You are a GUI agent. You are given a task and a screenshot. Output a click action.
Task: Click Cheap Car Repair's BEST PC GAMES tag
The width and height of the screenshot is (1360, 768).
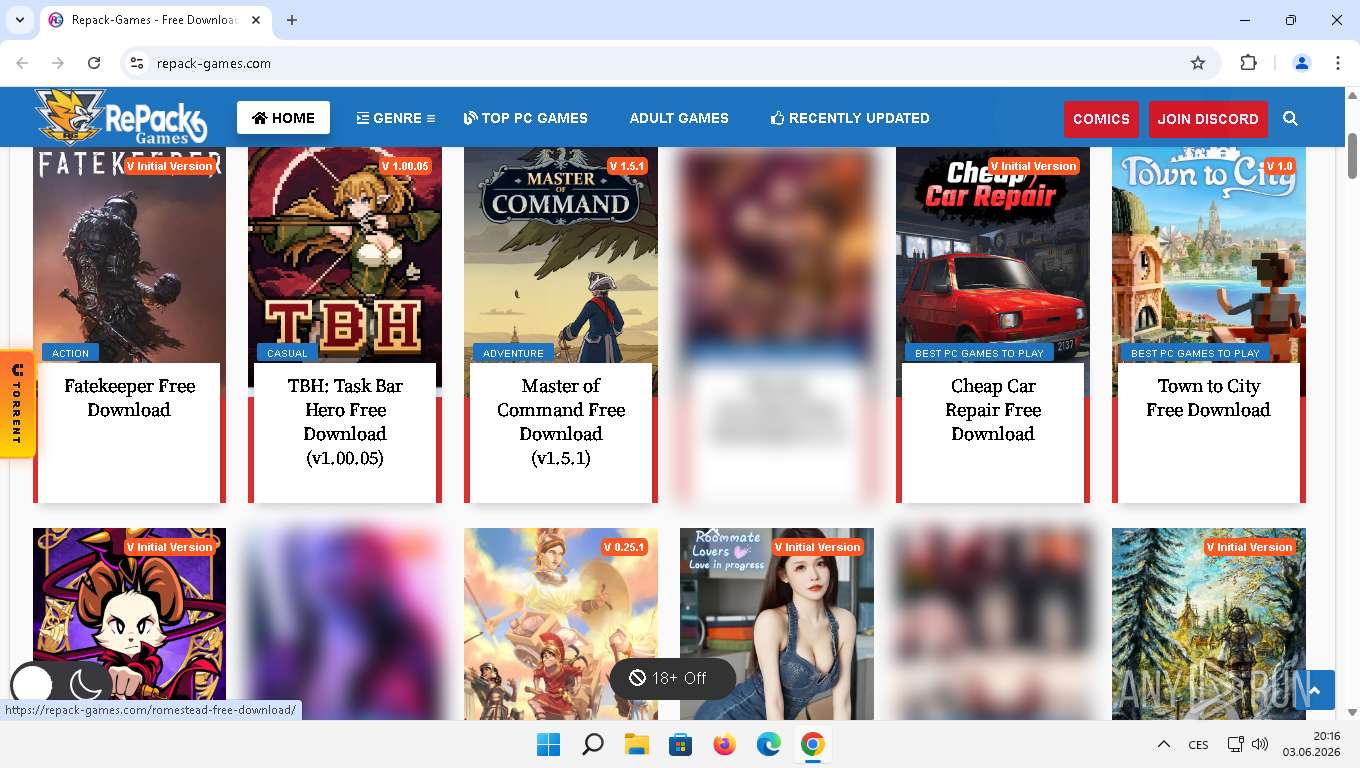(x=979, y=353)
